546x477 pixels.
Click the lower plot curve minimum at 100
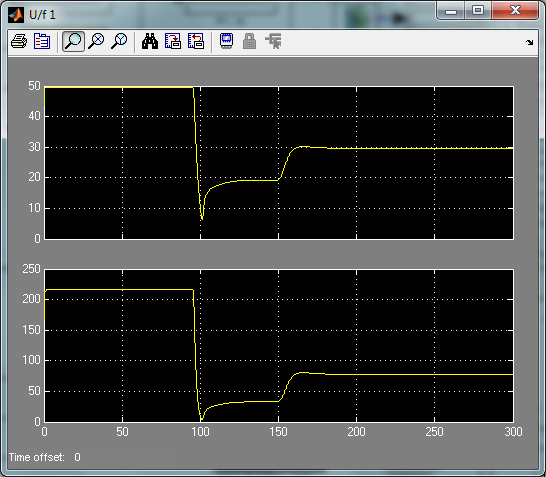click(201, 420)
